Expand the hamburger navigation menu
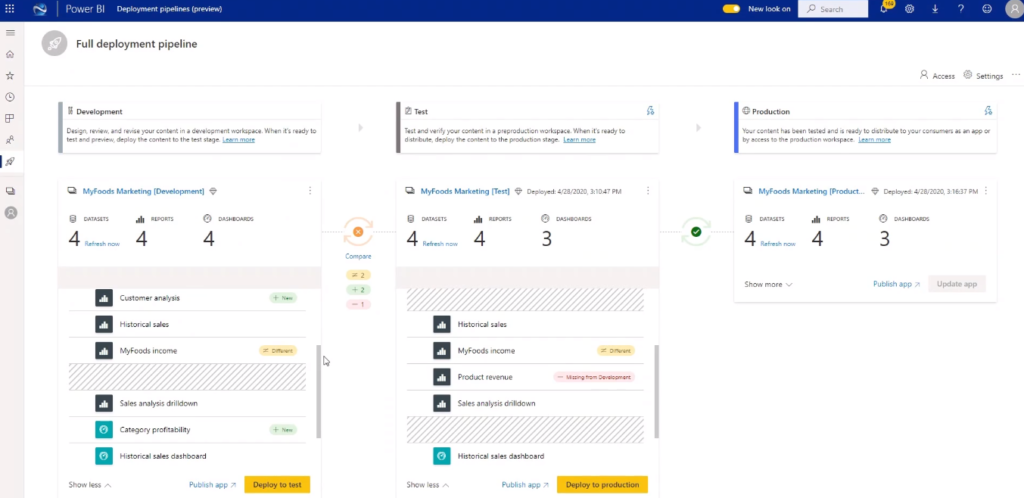The width and height of the screenshot is (1024, 498). (10, 32)
